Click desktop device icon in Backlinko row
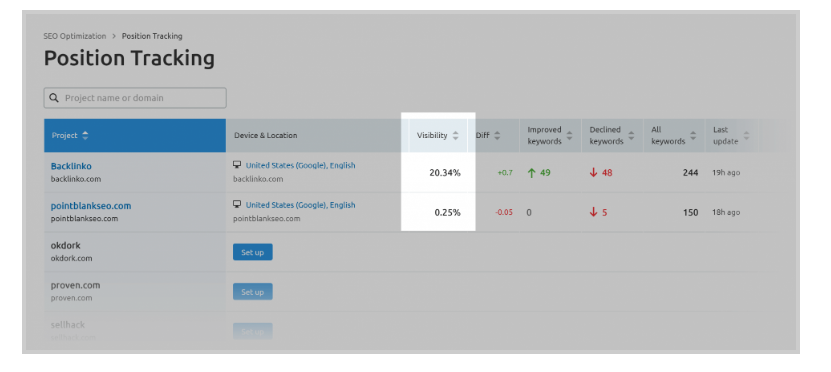 click(237, 165)
